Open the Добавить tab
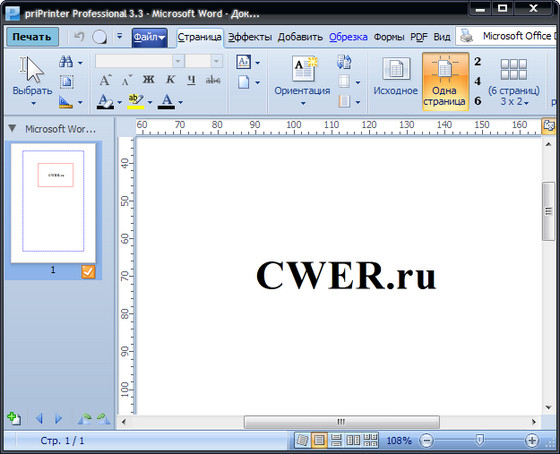 click(x=300, y=37)
